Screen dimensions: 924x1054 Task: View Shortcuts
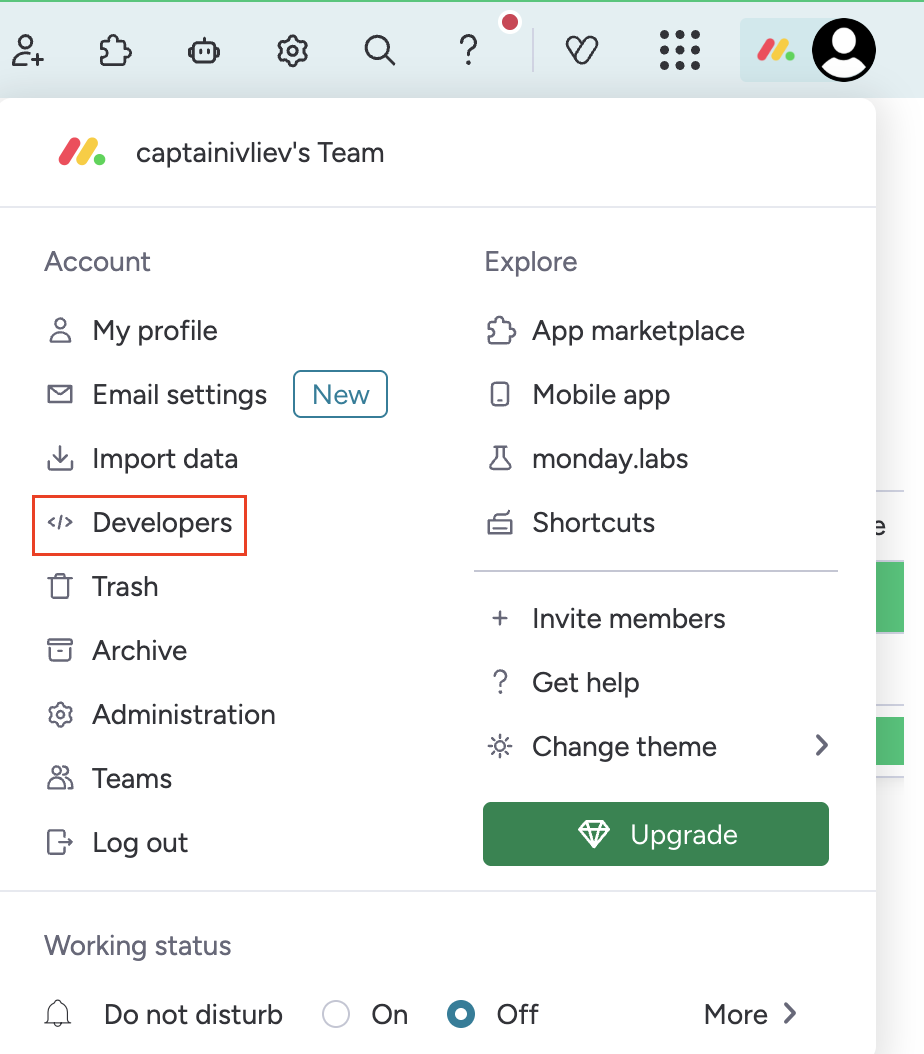click(x=593, y=523)
